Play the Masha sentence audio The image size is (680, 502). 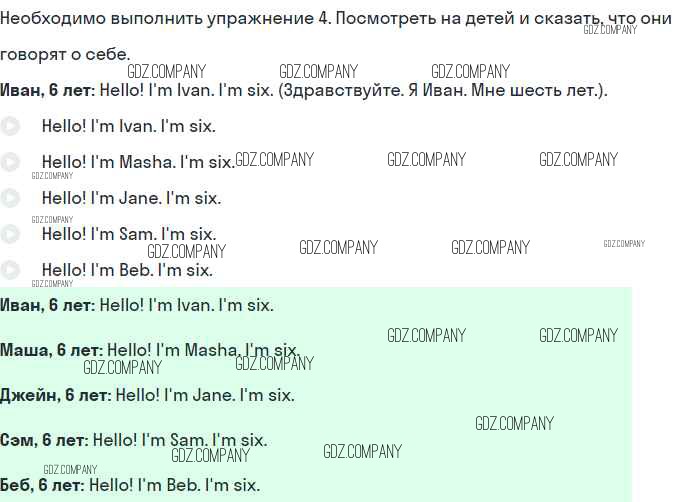10,162
